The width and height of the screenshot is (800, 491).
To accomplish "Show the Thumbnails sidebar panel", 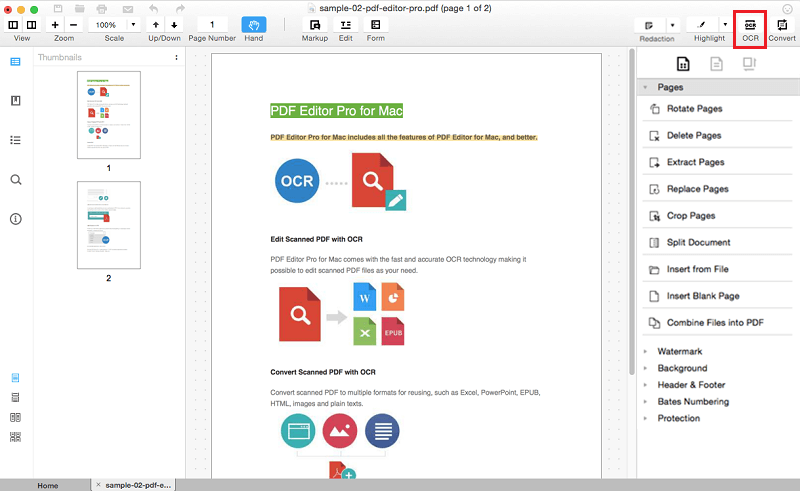I will [x=15, y=62].
